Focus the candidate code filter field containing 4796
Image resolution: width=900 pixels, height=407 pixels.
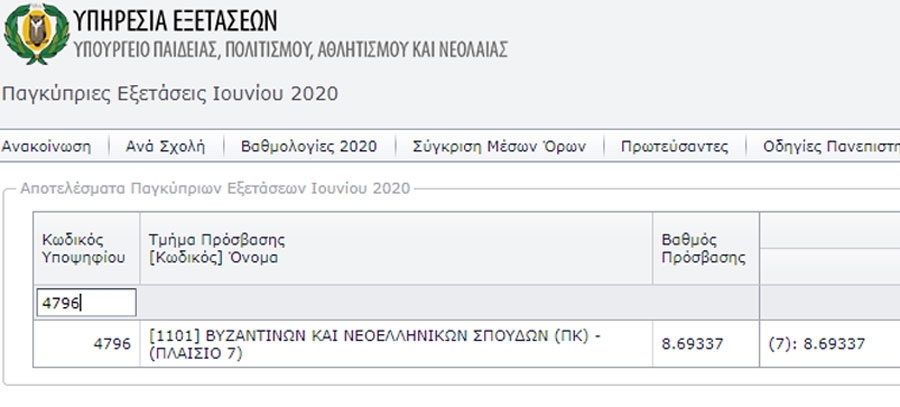click(x=87, y=303)
